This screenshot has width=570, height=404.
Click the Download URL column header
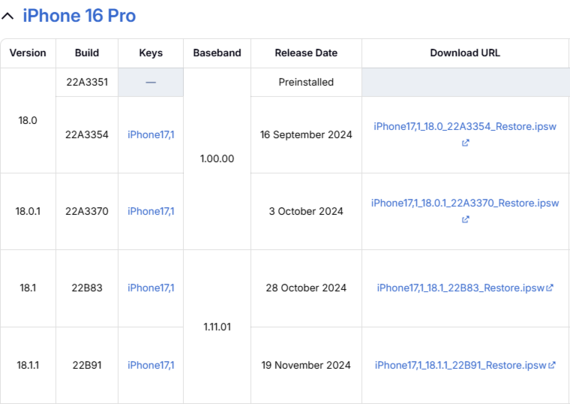[x=465, y=53]
